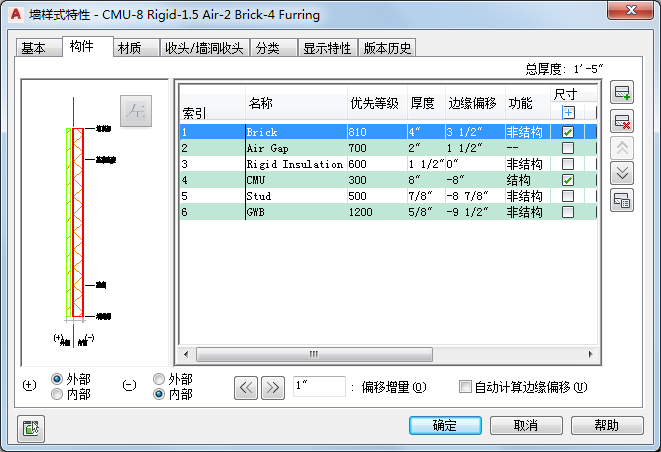Click the 索引 column header
This screenshot has height=452, width=661.
point(212,103)
